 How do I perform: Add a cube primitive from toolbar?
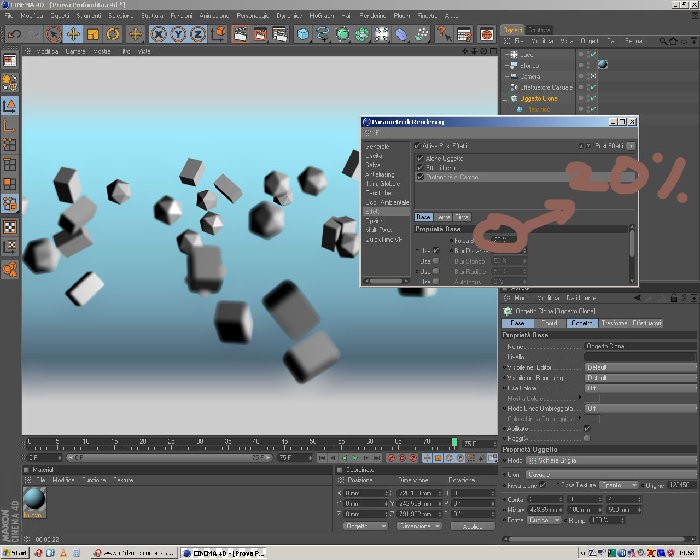pyautogui.click(x=303, y=34)
